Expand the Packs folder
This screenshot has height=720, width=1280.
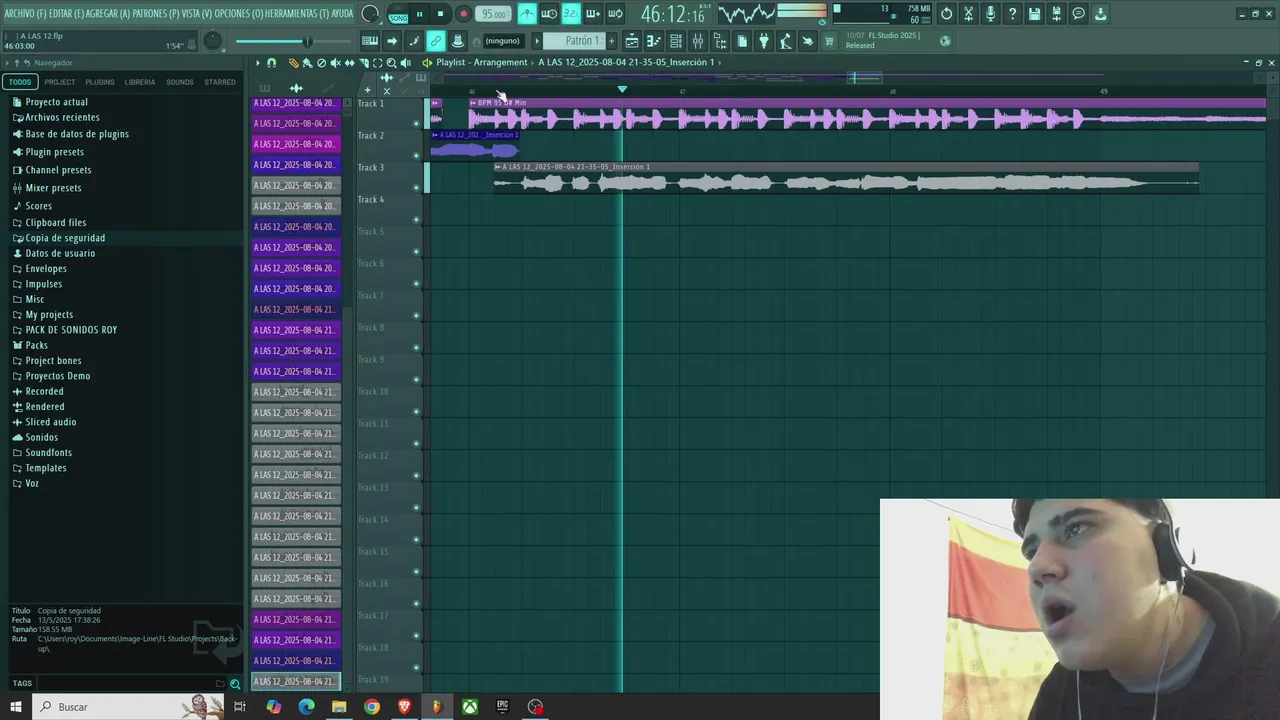coord(36,345)
